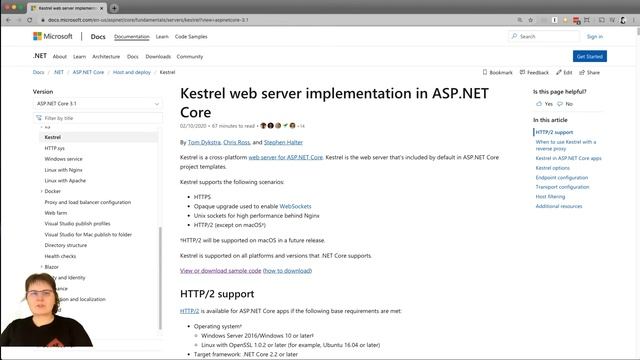Open the browser three-dot menu
This screenshot has height=360, width=640.
tap(634, 20)
